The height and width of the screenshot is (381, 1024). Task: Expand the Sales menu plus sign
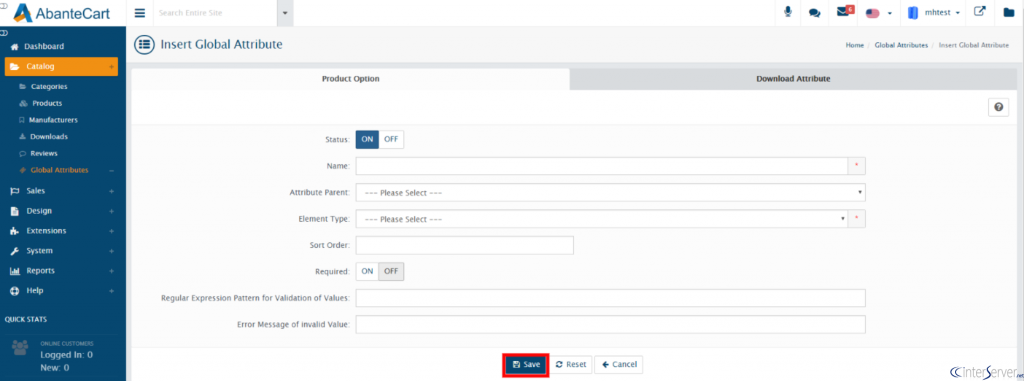pos(112,191)
